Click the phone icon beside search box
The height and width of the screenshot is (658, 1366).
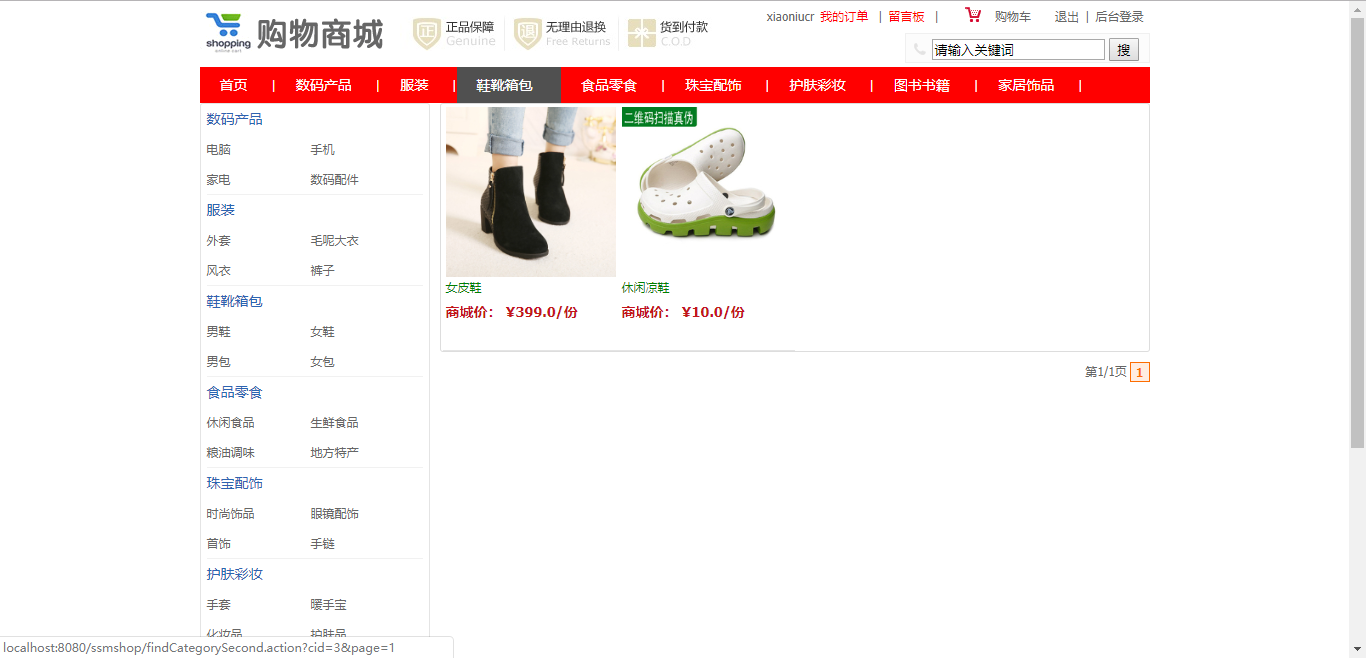[x=919, y=49]
